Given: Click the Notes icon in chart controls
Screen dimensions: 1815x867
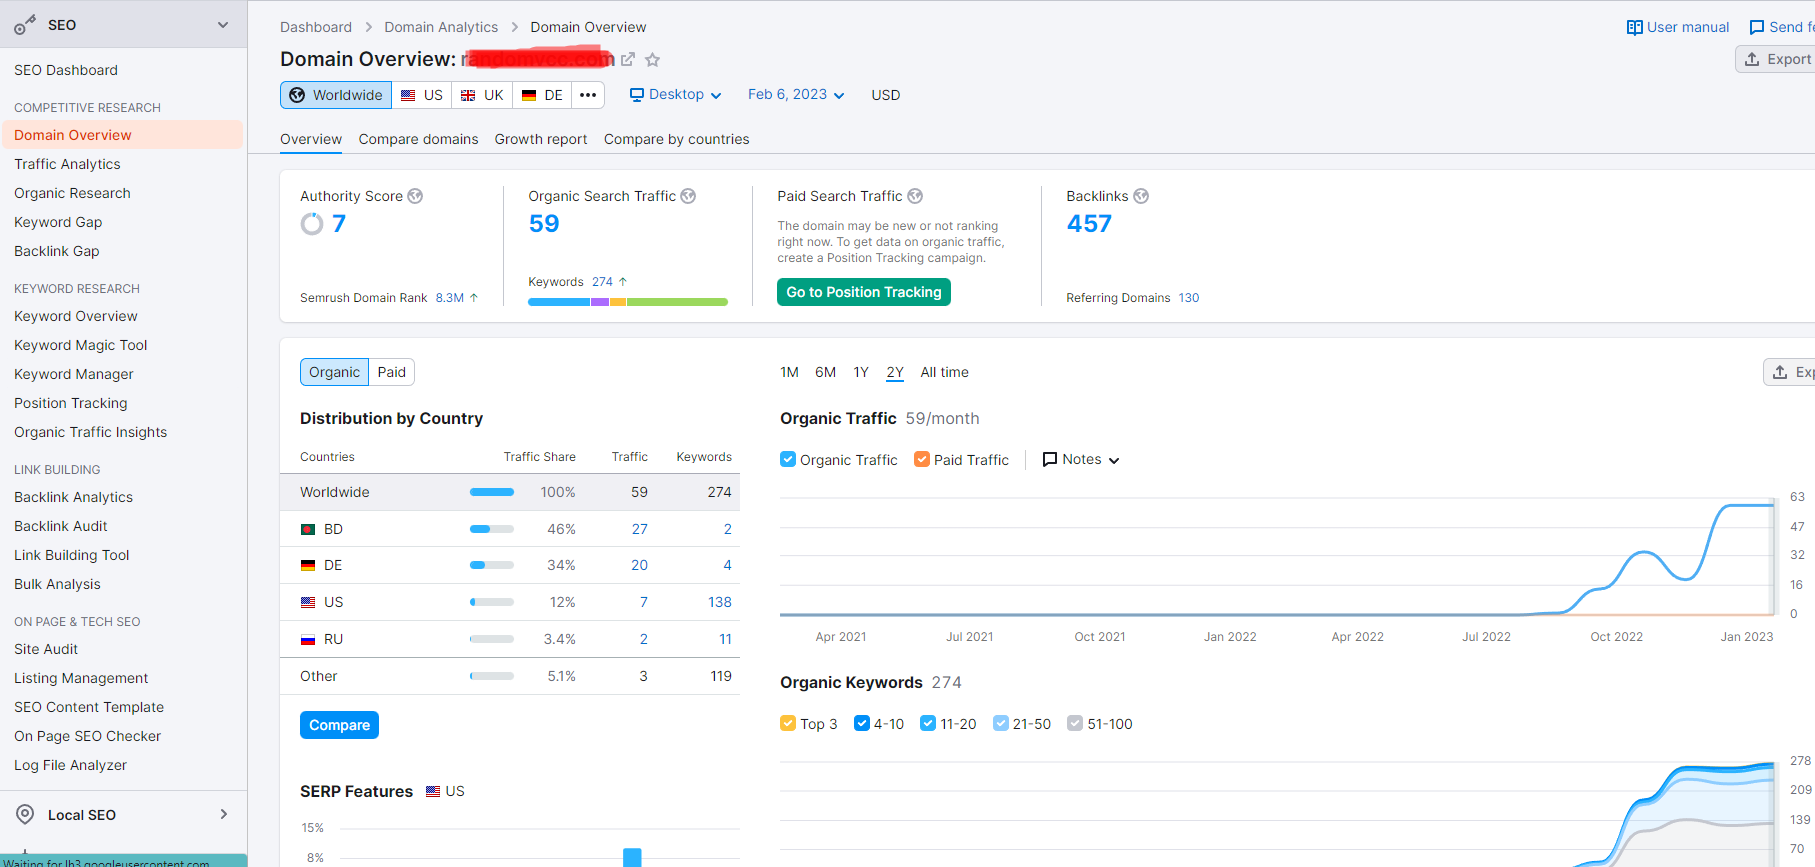Looking at the screenshot, I should coord(1050,460).
